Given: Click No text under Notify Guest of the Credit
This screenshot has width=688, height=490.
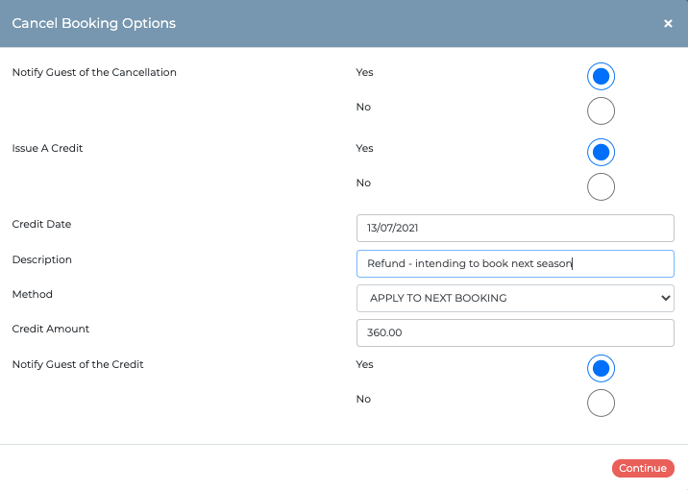Looking at the screenshot, I should coord(363,399).
